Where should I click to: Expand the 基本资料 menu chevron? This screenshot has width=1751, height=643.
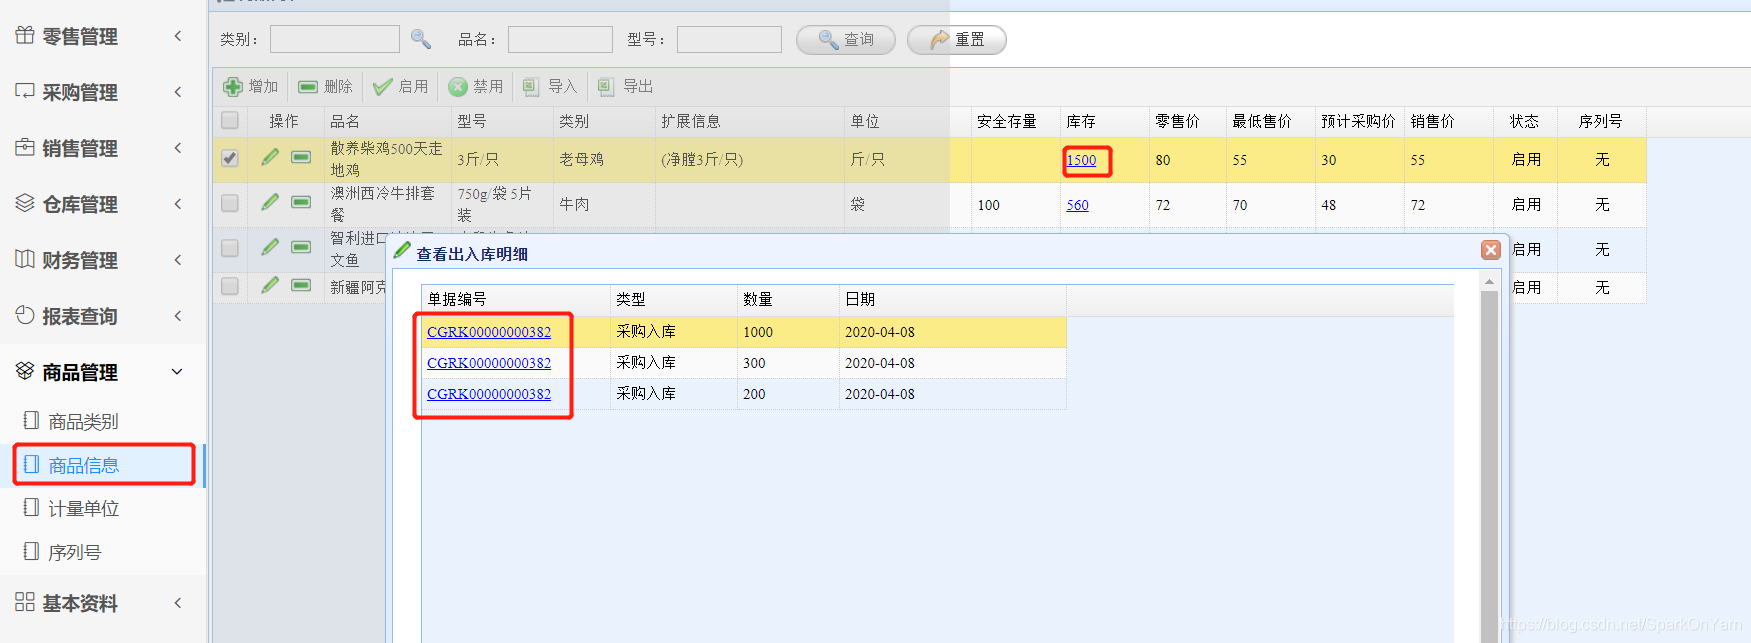[178, 603]
